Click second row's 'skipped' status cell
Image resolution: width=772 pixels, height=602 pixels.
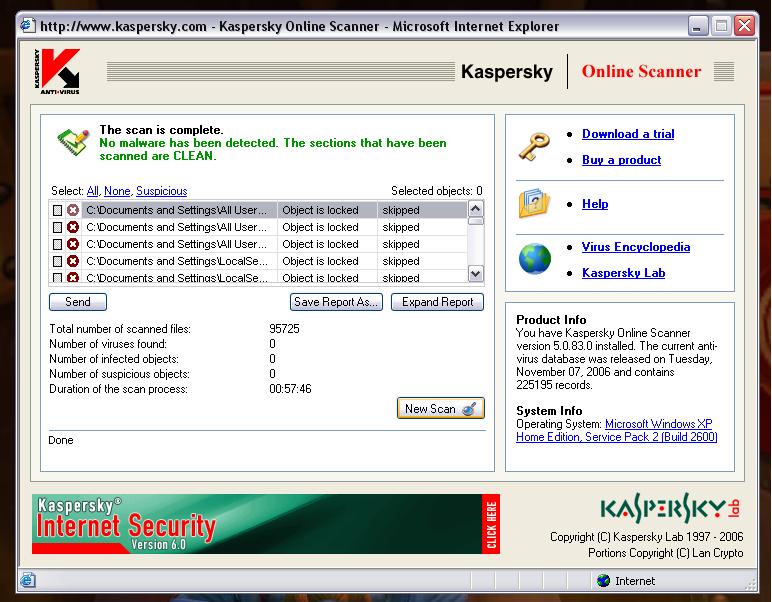pyautogui.click(x=422, y=227)
